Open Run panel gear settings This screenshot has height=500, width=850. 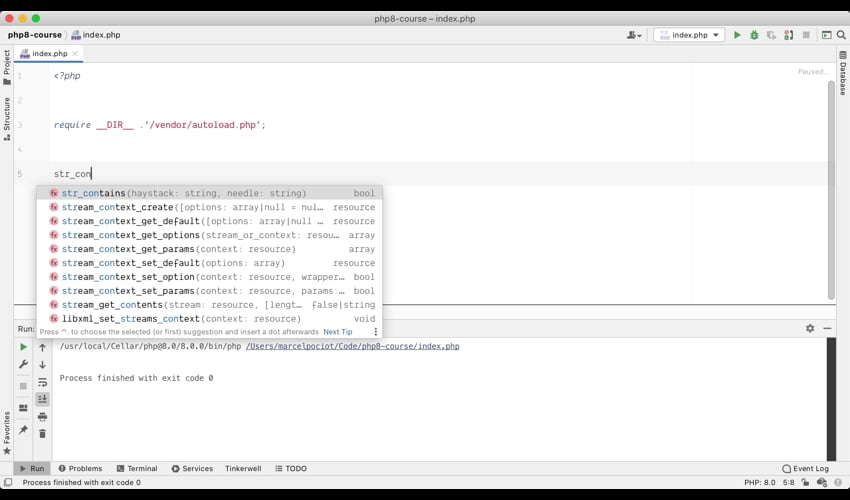tap(810, 328)
